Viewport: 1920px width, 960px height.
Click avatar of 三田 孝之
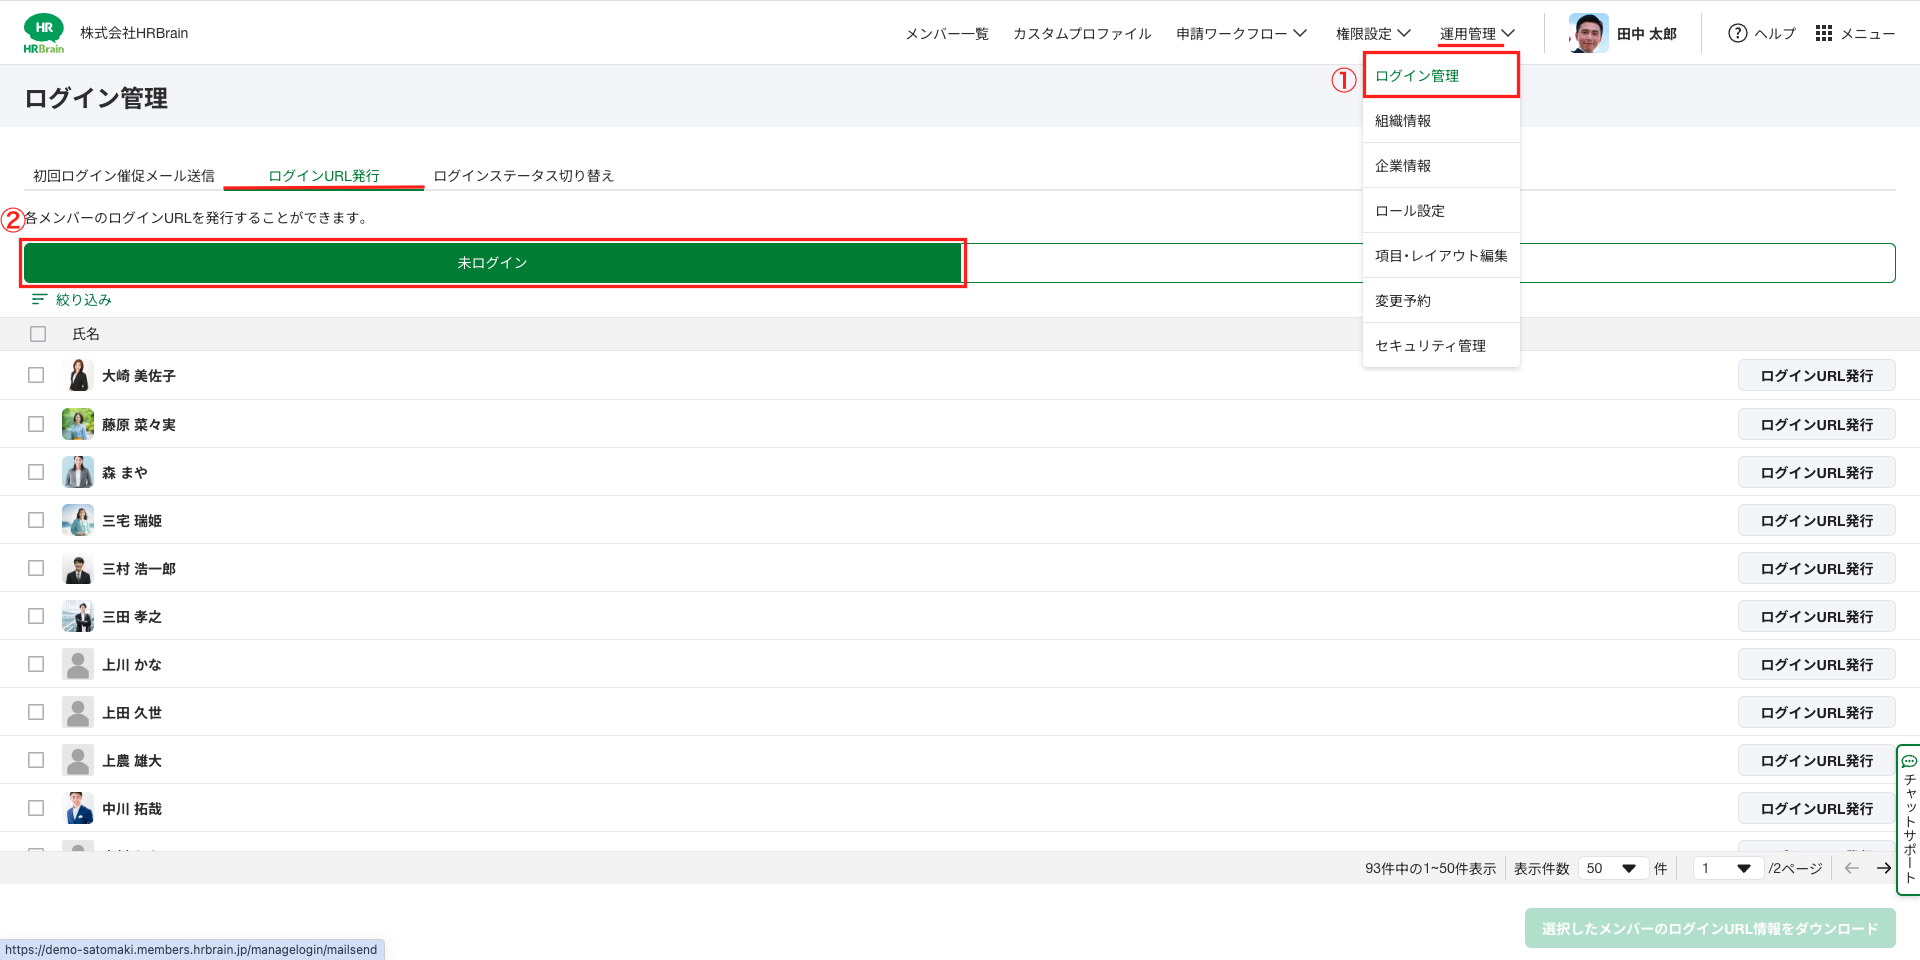[78, 616]
